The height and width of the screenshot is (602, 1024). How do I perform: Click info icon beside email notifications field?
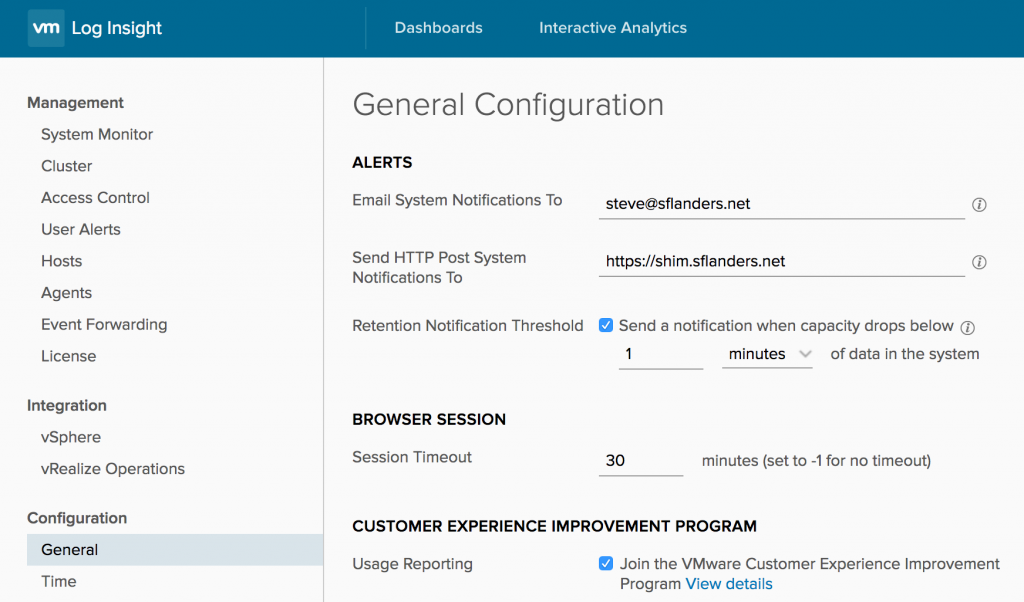(x=979, y=205)
